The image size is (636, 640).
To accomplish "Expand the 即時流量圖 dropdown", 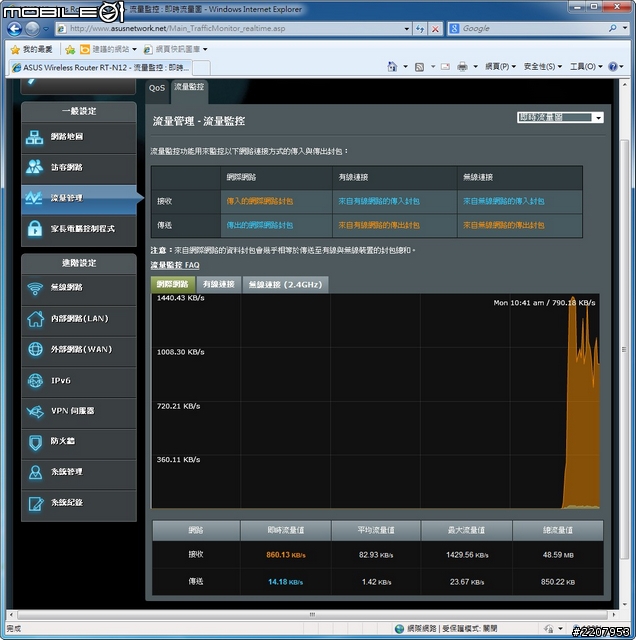I will 560,118.
